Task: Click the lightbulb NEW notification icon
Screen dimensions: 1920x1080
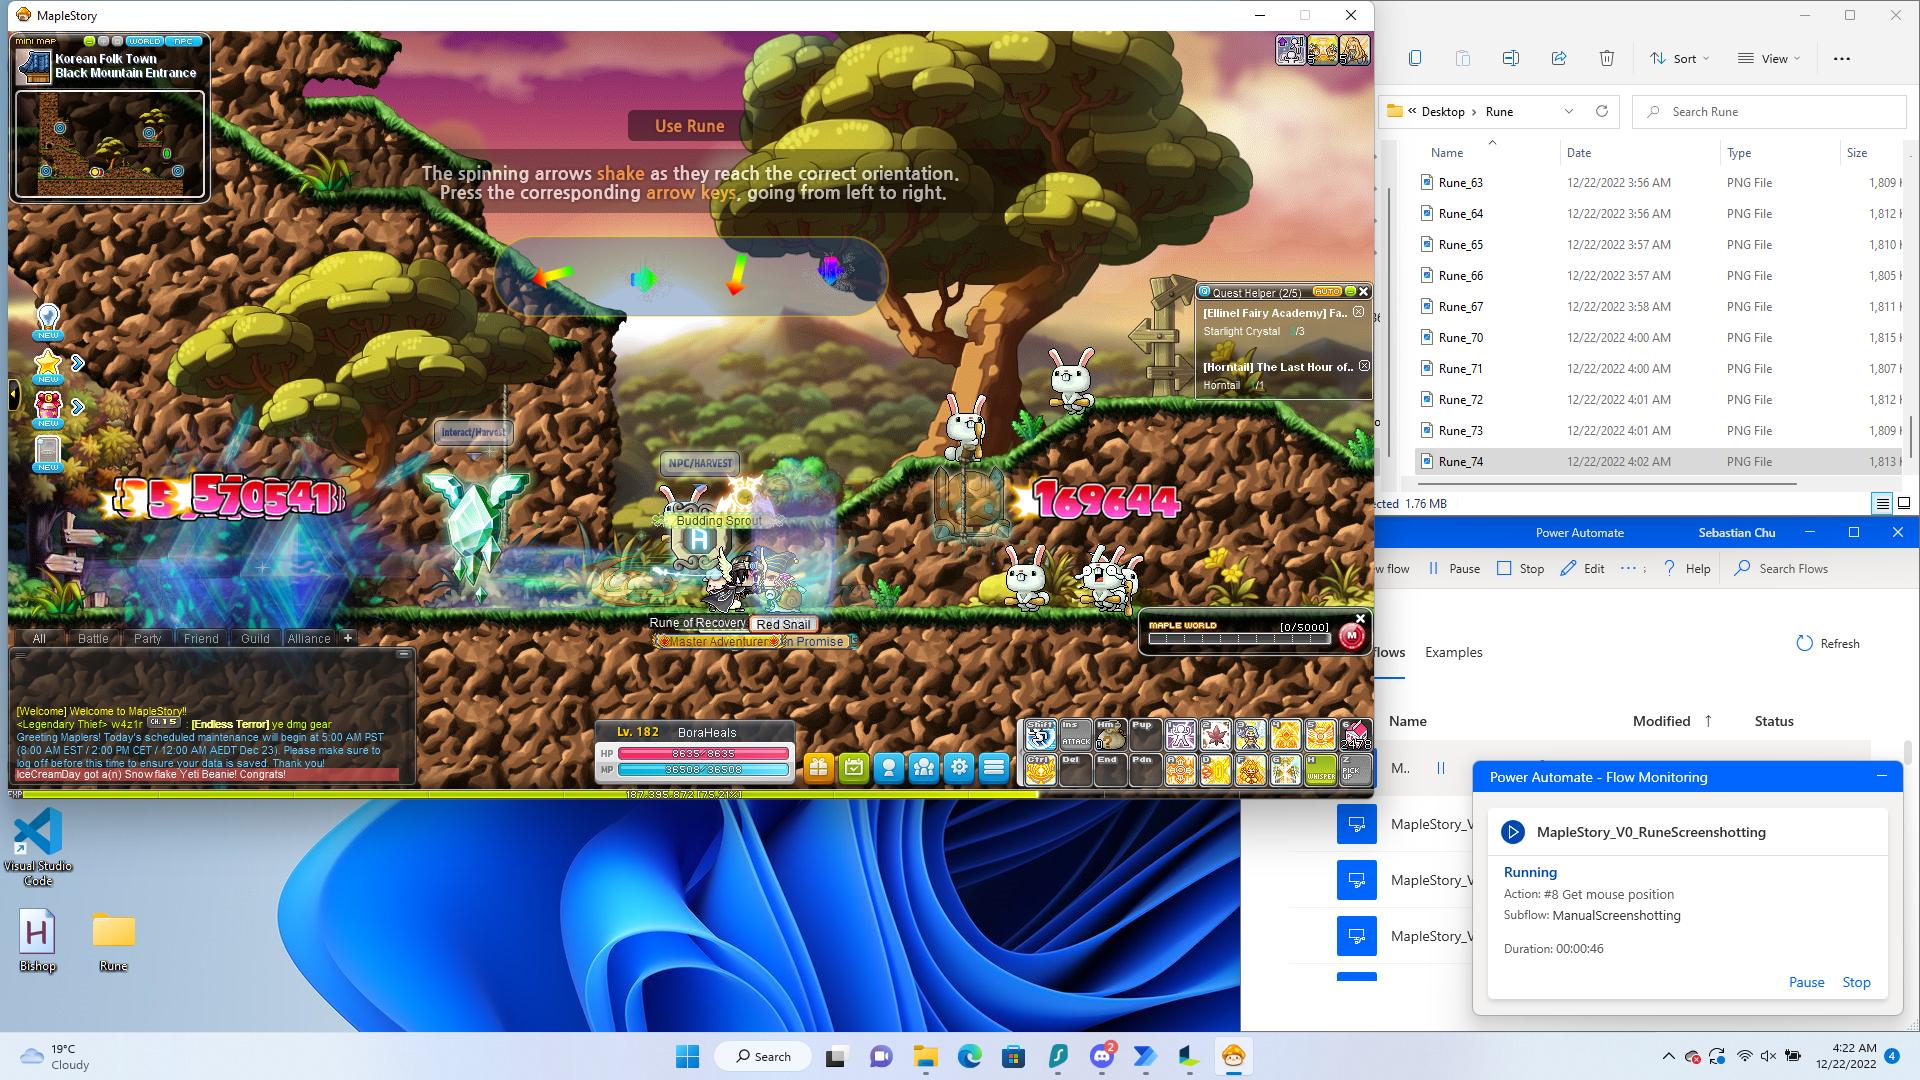Action: 48,322
